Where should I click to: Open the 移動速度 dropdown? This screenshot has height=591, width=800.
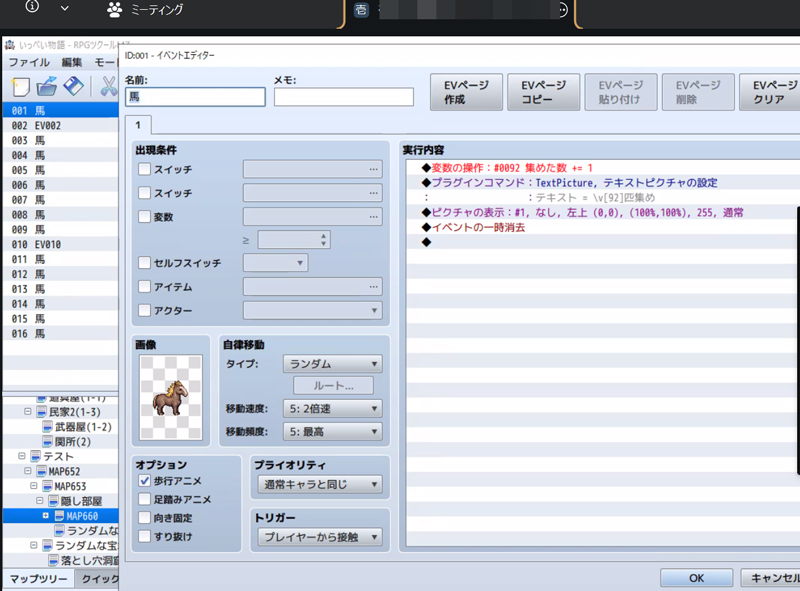click(x=333, y=408)
